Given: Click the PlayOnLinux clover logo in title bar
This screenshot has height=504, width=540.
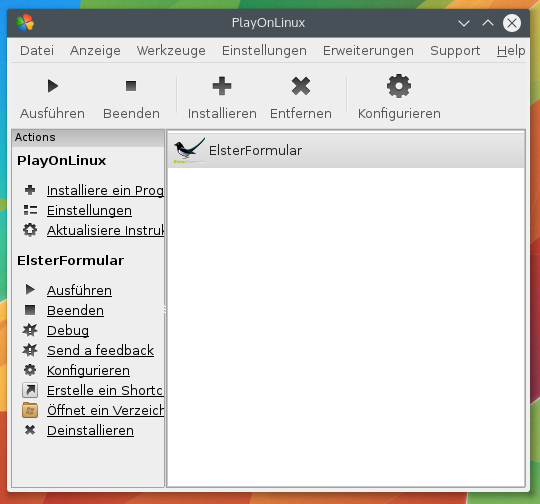Looking at the screenshot, I should pos(25,23).
